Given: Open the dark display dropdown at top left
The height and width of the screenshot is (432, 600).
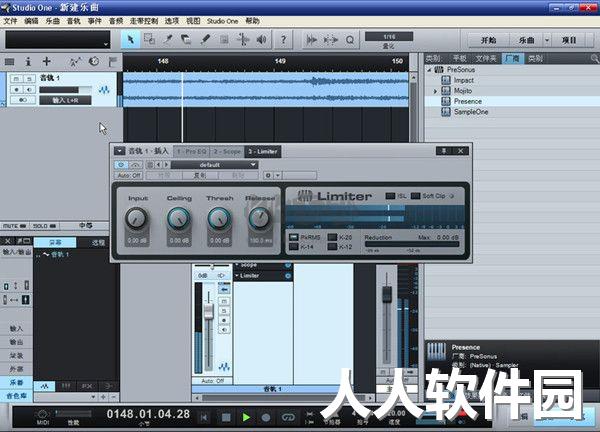Looking at the screenshot, I should click(58, 40).
